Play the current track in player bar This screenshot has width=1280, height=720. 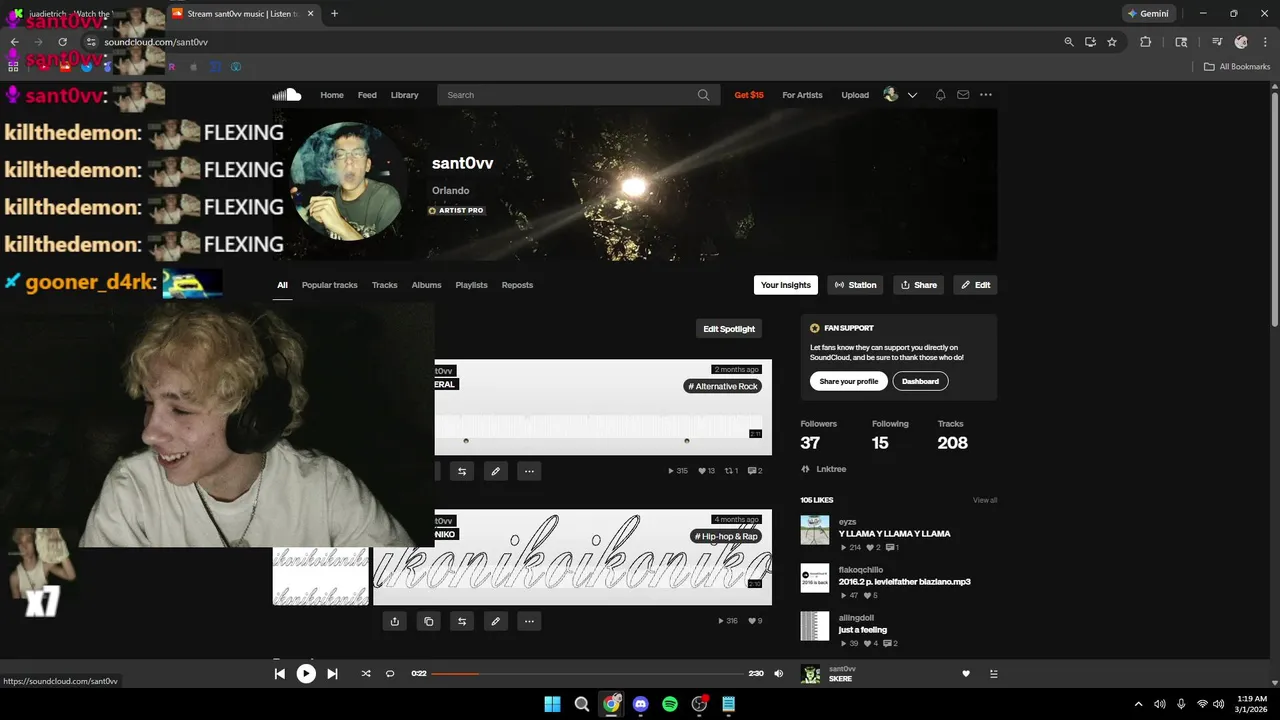pos(306,674)
